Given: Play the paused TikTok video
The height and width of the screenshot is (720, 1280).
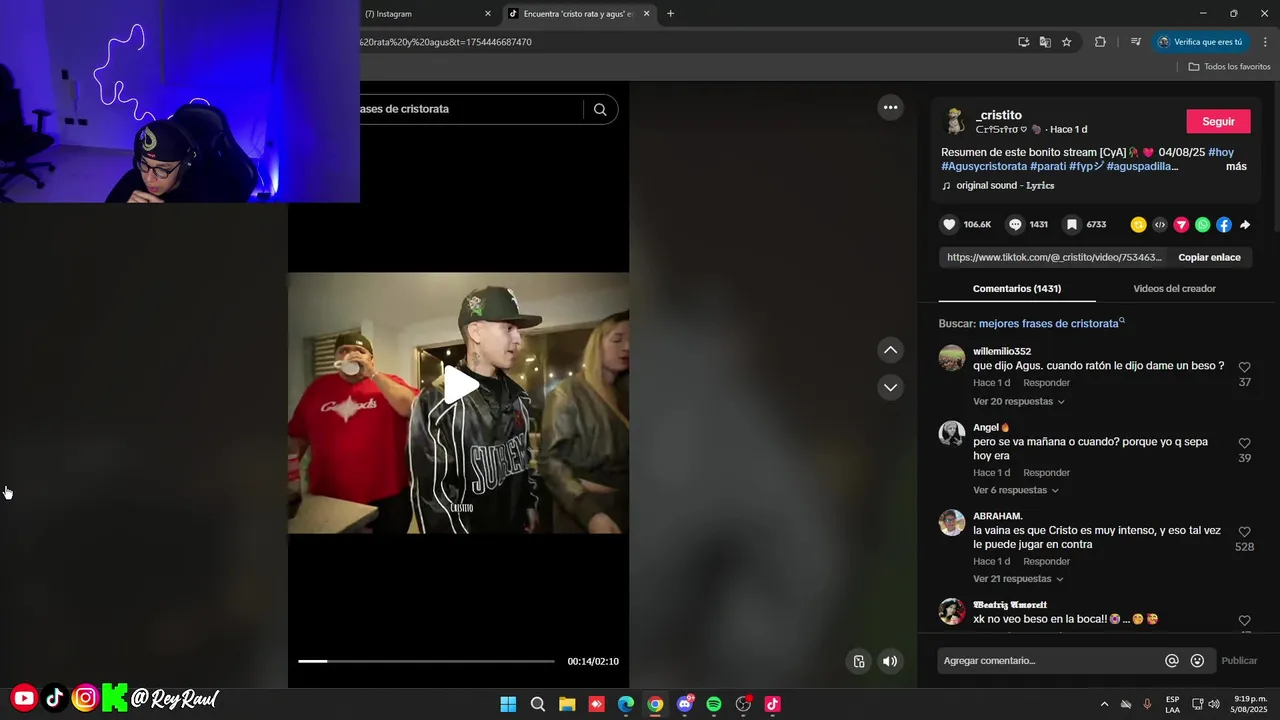Looking at the screenshot, I should tap(459, 386).
